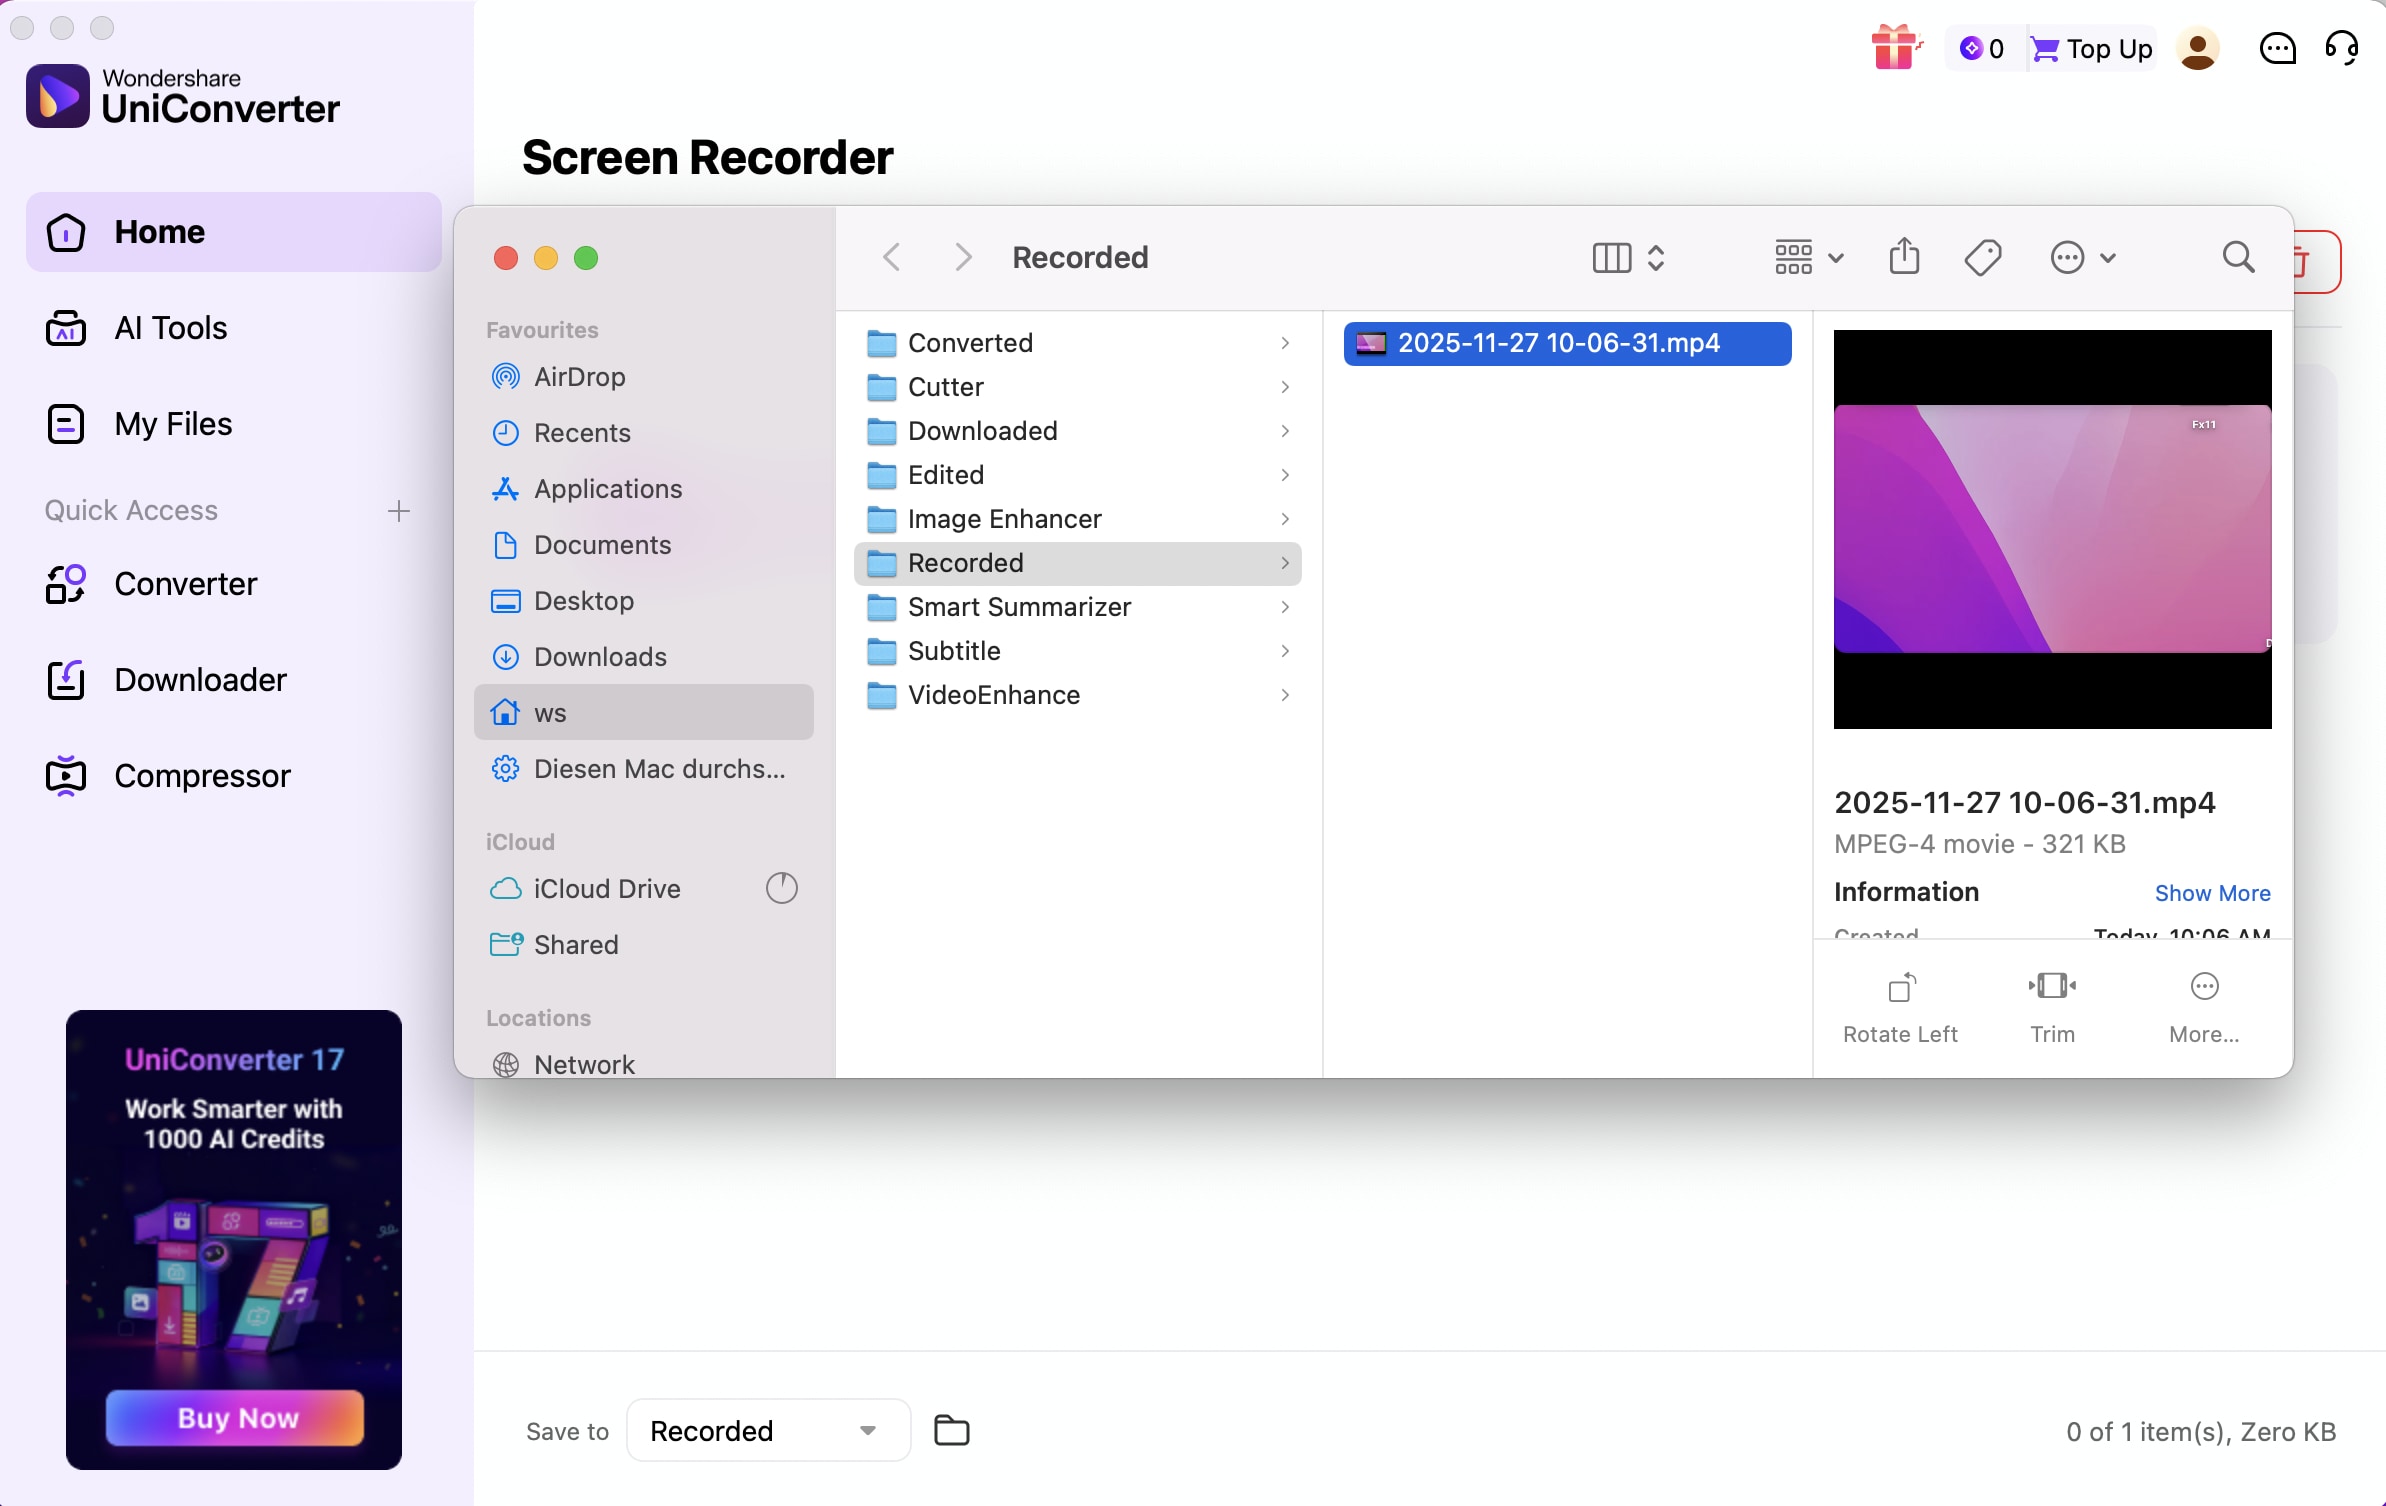Open search in the Finder toolbar
Screen dimensions: 2386x1506
coord(2237,257)
